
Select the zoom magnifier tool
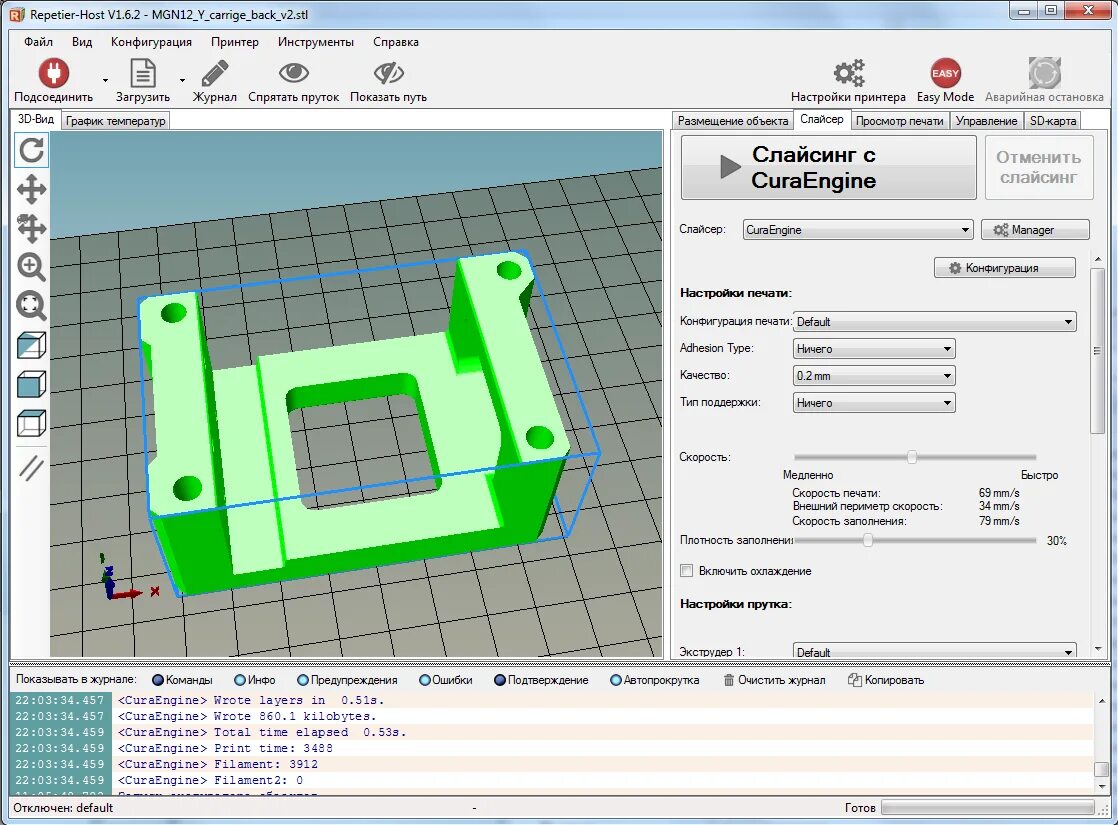coord(31,267)
